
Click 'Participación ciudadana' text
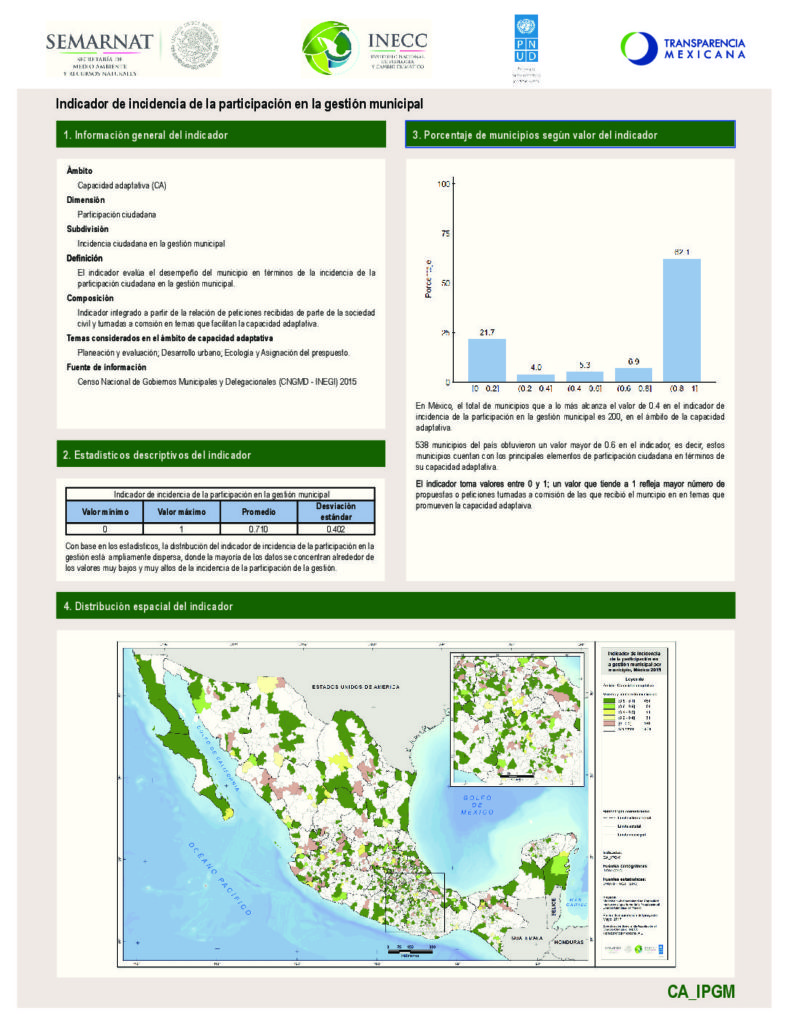[x=117, y=214]
